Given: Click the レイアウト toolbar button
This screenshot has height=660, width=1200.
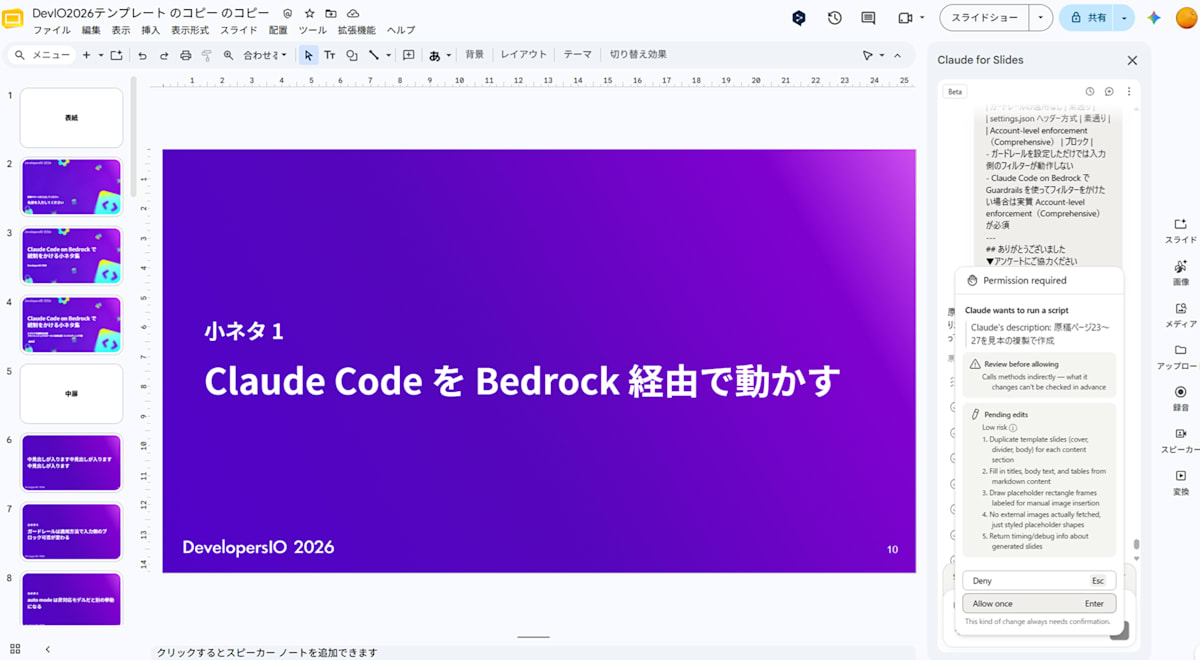Looking at the screenshot, I should (x=524, y=55).
